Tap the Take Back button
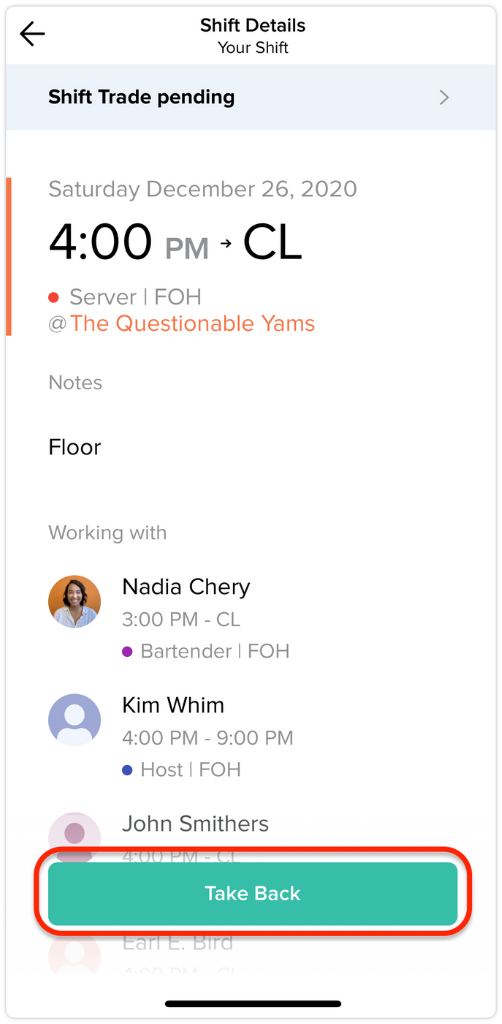The height and width of the screenshot is (1024, 502). [253, 893]
